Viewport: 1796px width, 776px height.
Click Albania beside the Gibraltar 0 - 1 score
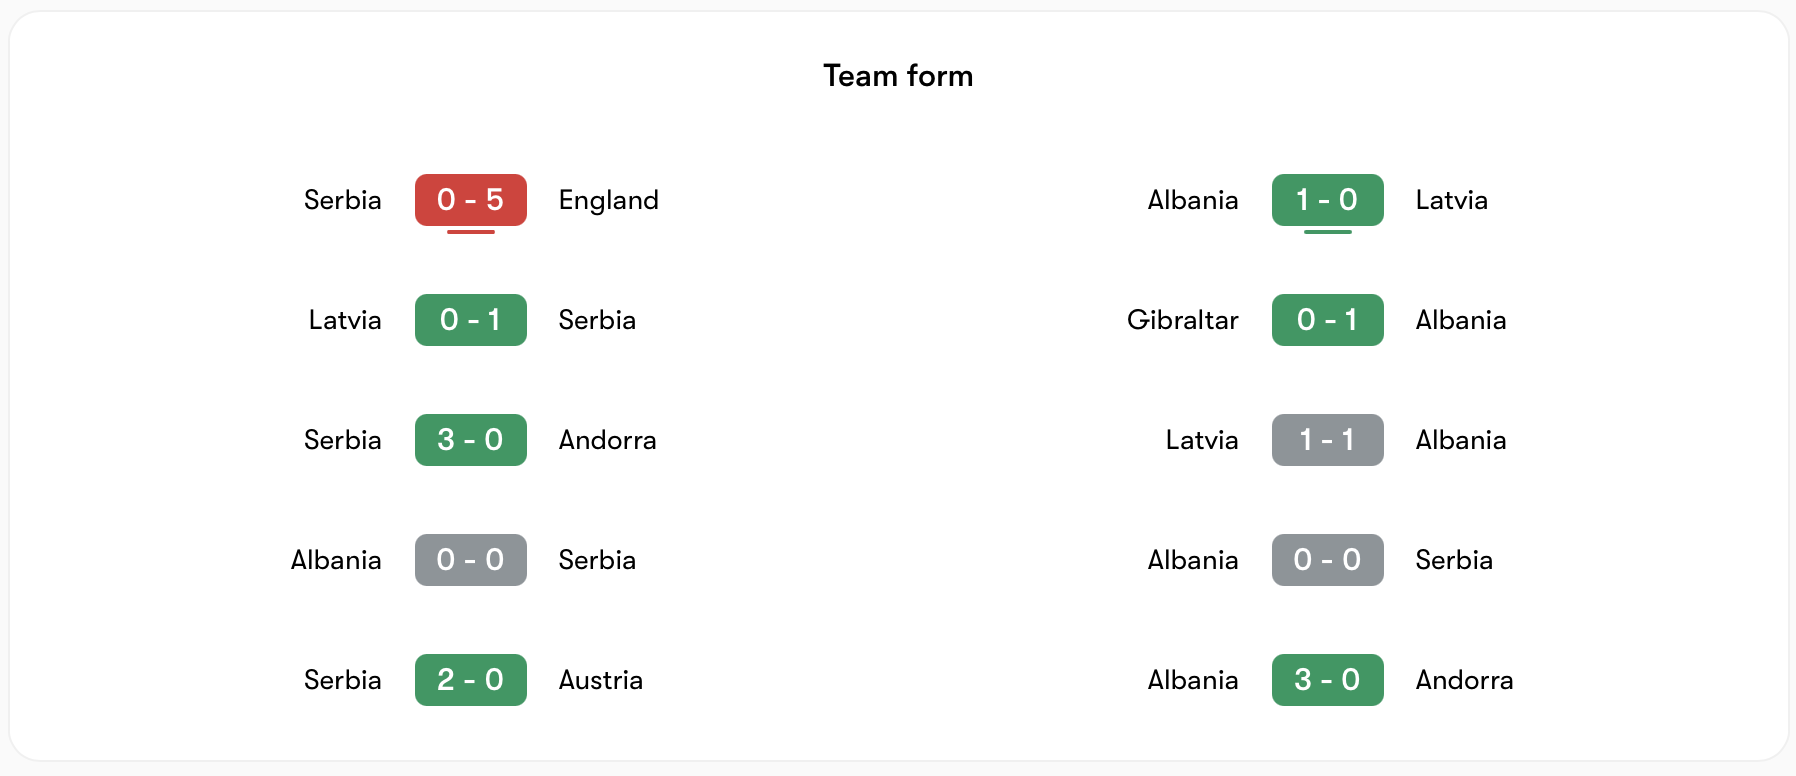point(1460,320)
